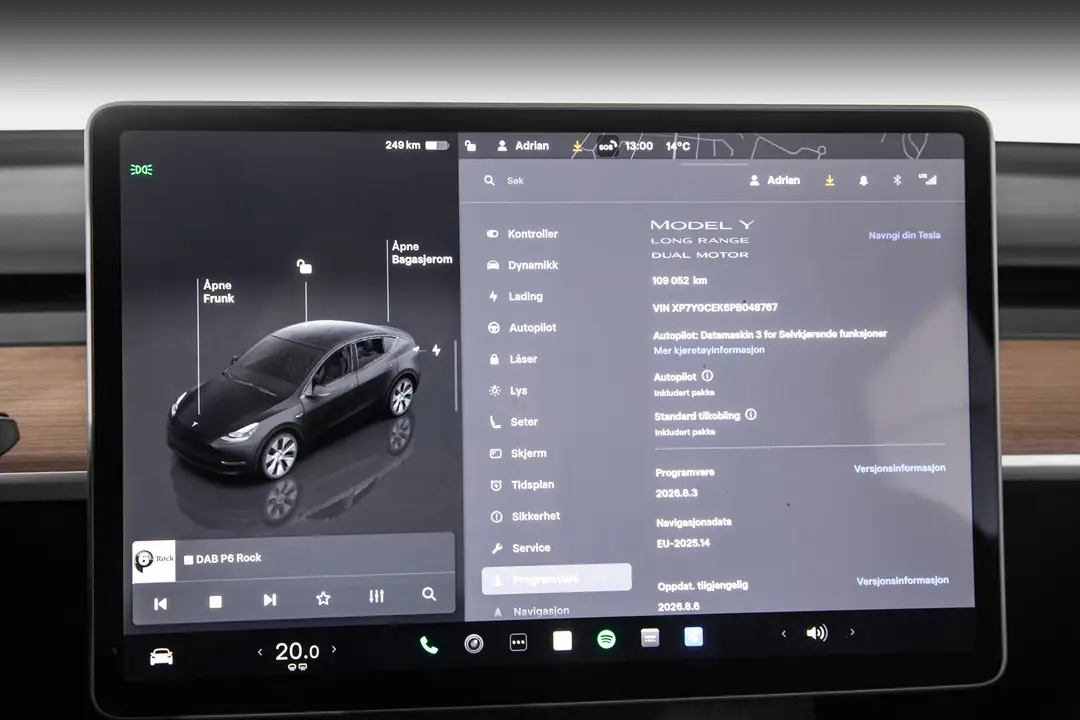Select the VIN number text

(x=715, y=307)
